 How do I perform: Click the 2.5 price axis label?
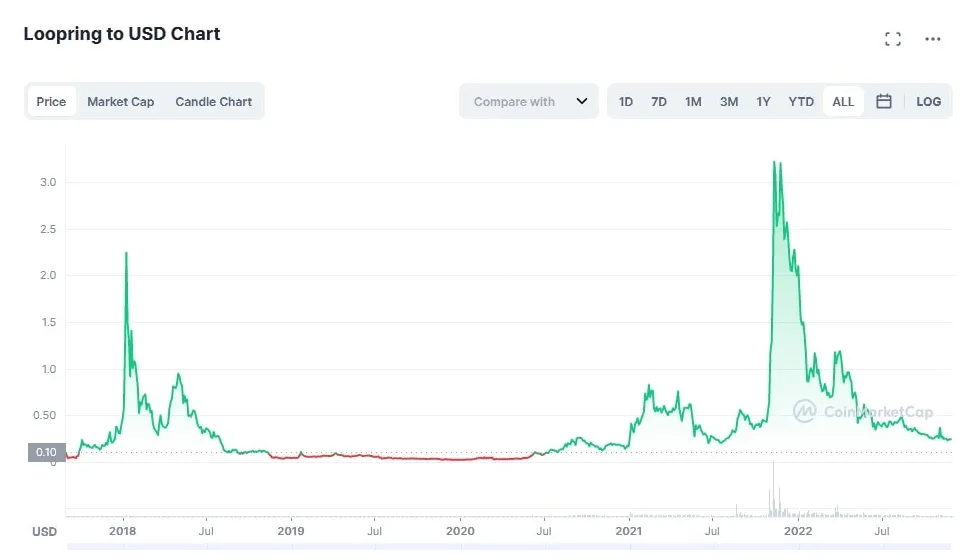[48, 229]
